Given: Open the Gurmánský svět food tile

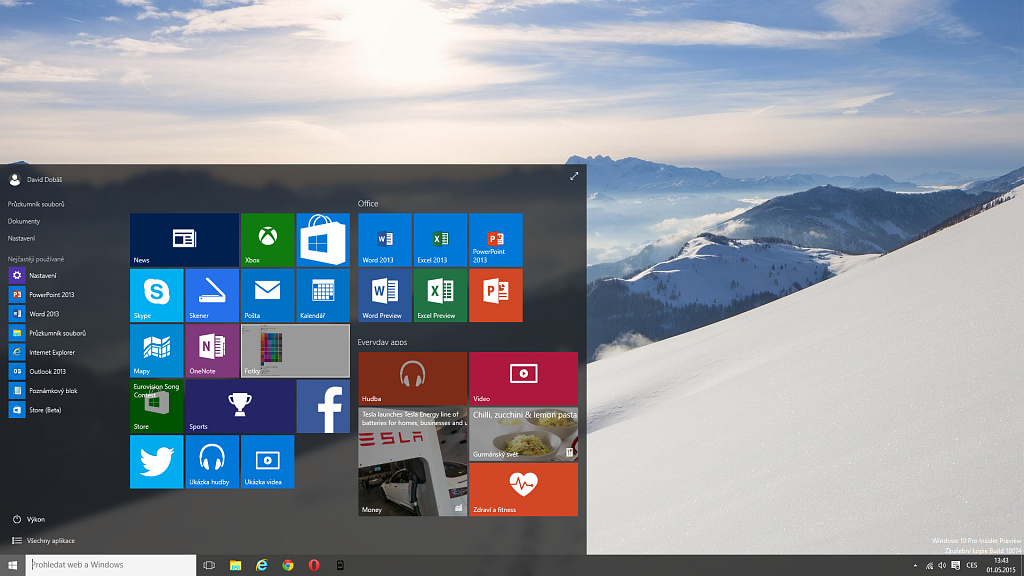Looking at the screenshot, I should click(x=523, y=434).
